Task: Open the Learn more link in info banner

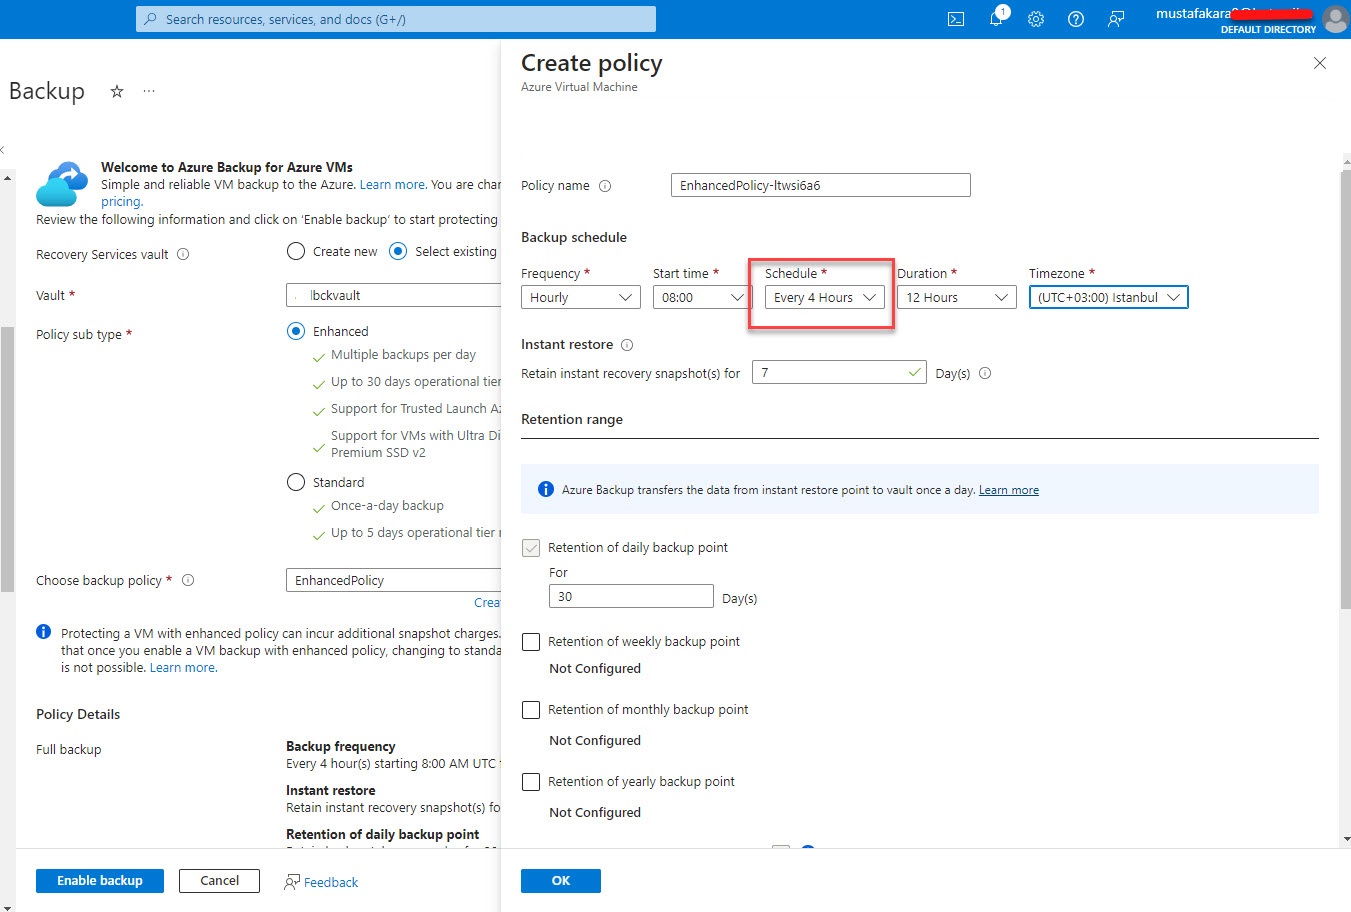Action: [x=1008, y=490]
